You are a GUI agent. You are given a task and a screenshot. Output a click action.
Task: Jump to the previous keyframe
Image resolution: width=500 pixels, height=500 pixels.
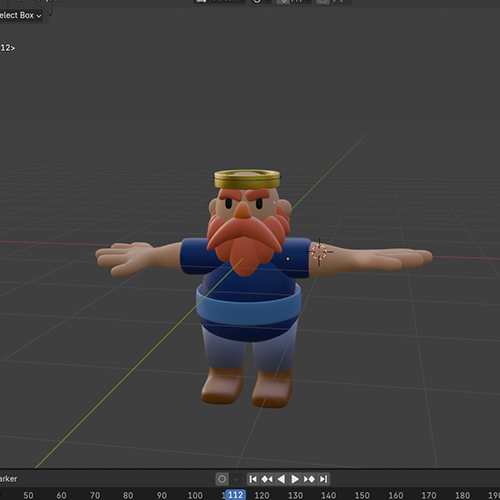pyautogui.click(x=267, y=479)
